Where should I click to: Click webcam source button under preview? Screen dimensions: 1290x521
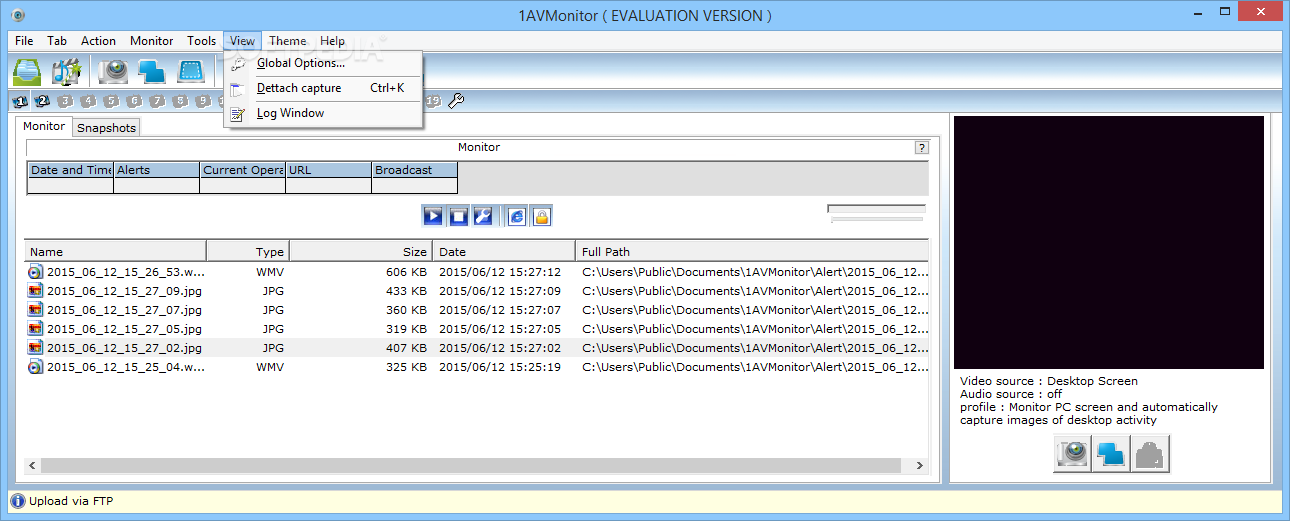[1073, 454]
